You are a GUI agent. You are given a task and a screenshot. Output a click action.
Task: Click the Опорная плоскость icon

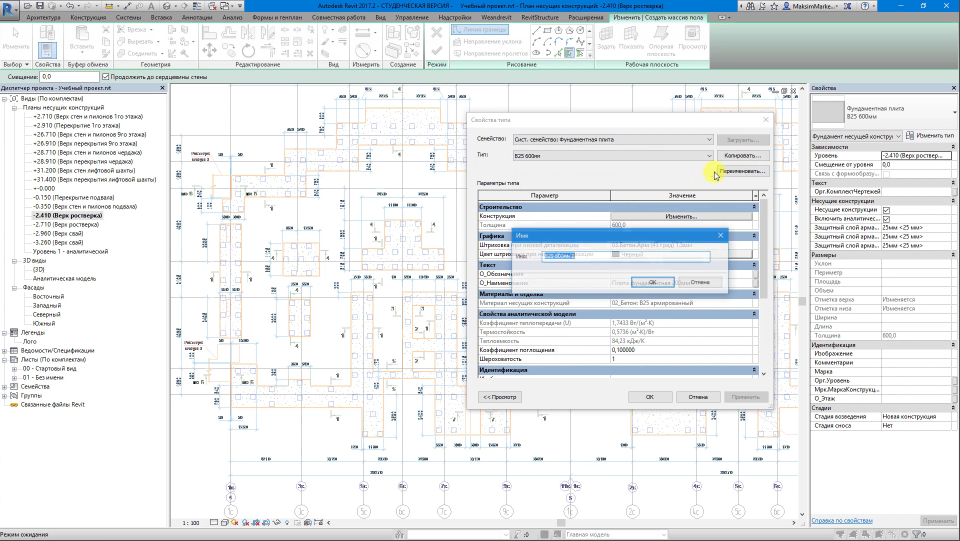pyautogui.click(x=661, y=41)
